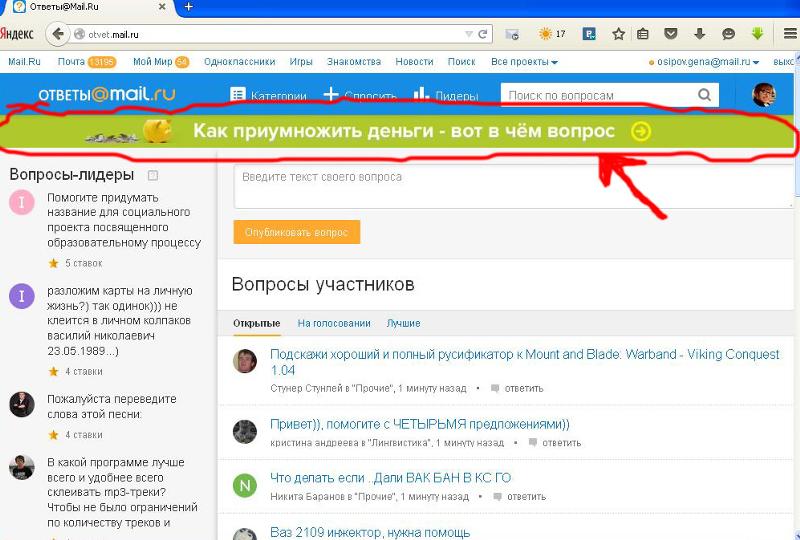Open the weather widget showing 17
This screenshot has width=800, height=540.
click(x=552, y=34)
